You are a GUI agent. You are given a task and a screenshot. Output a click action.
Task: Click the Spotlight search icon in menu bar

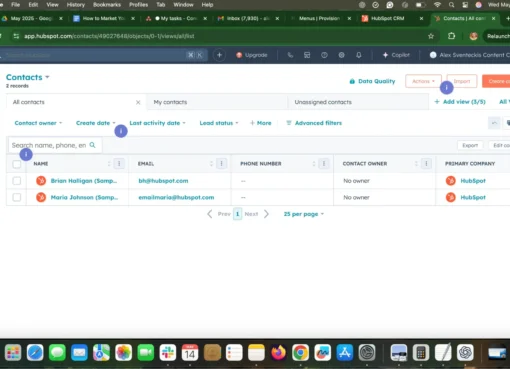click(451, 5)
